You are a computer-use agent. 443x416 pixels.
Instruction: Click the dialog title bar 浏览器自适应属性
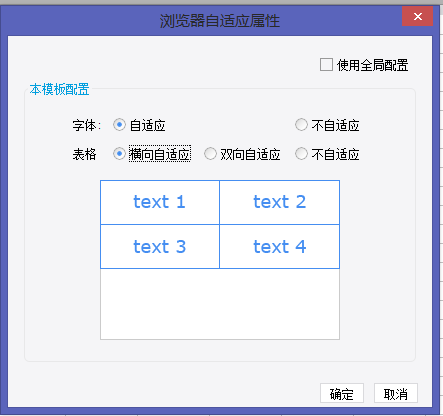point(219,21)
